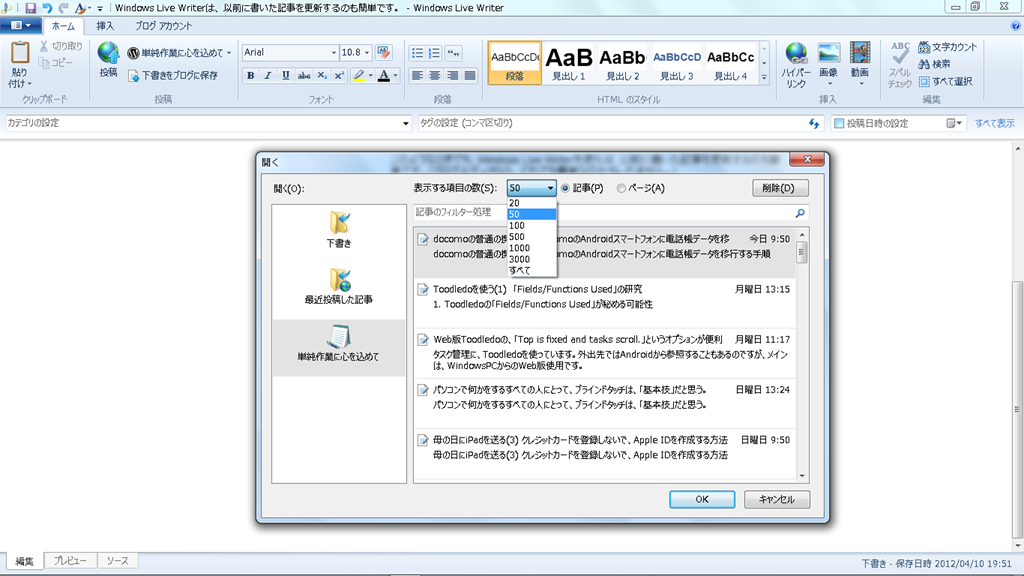This screenshot has height=576, width=1024.
Task: Align text right
Action: pos(452,76)
